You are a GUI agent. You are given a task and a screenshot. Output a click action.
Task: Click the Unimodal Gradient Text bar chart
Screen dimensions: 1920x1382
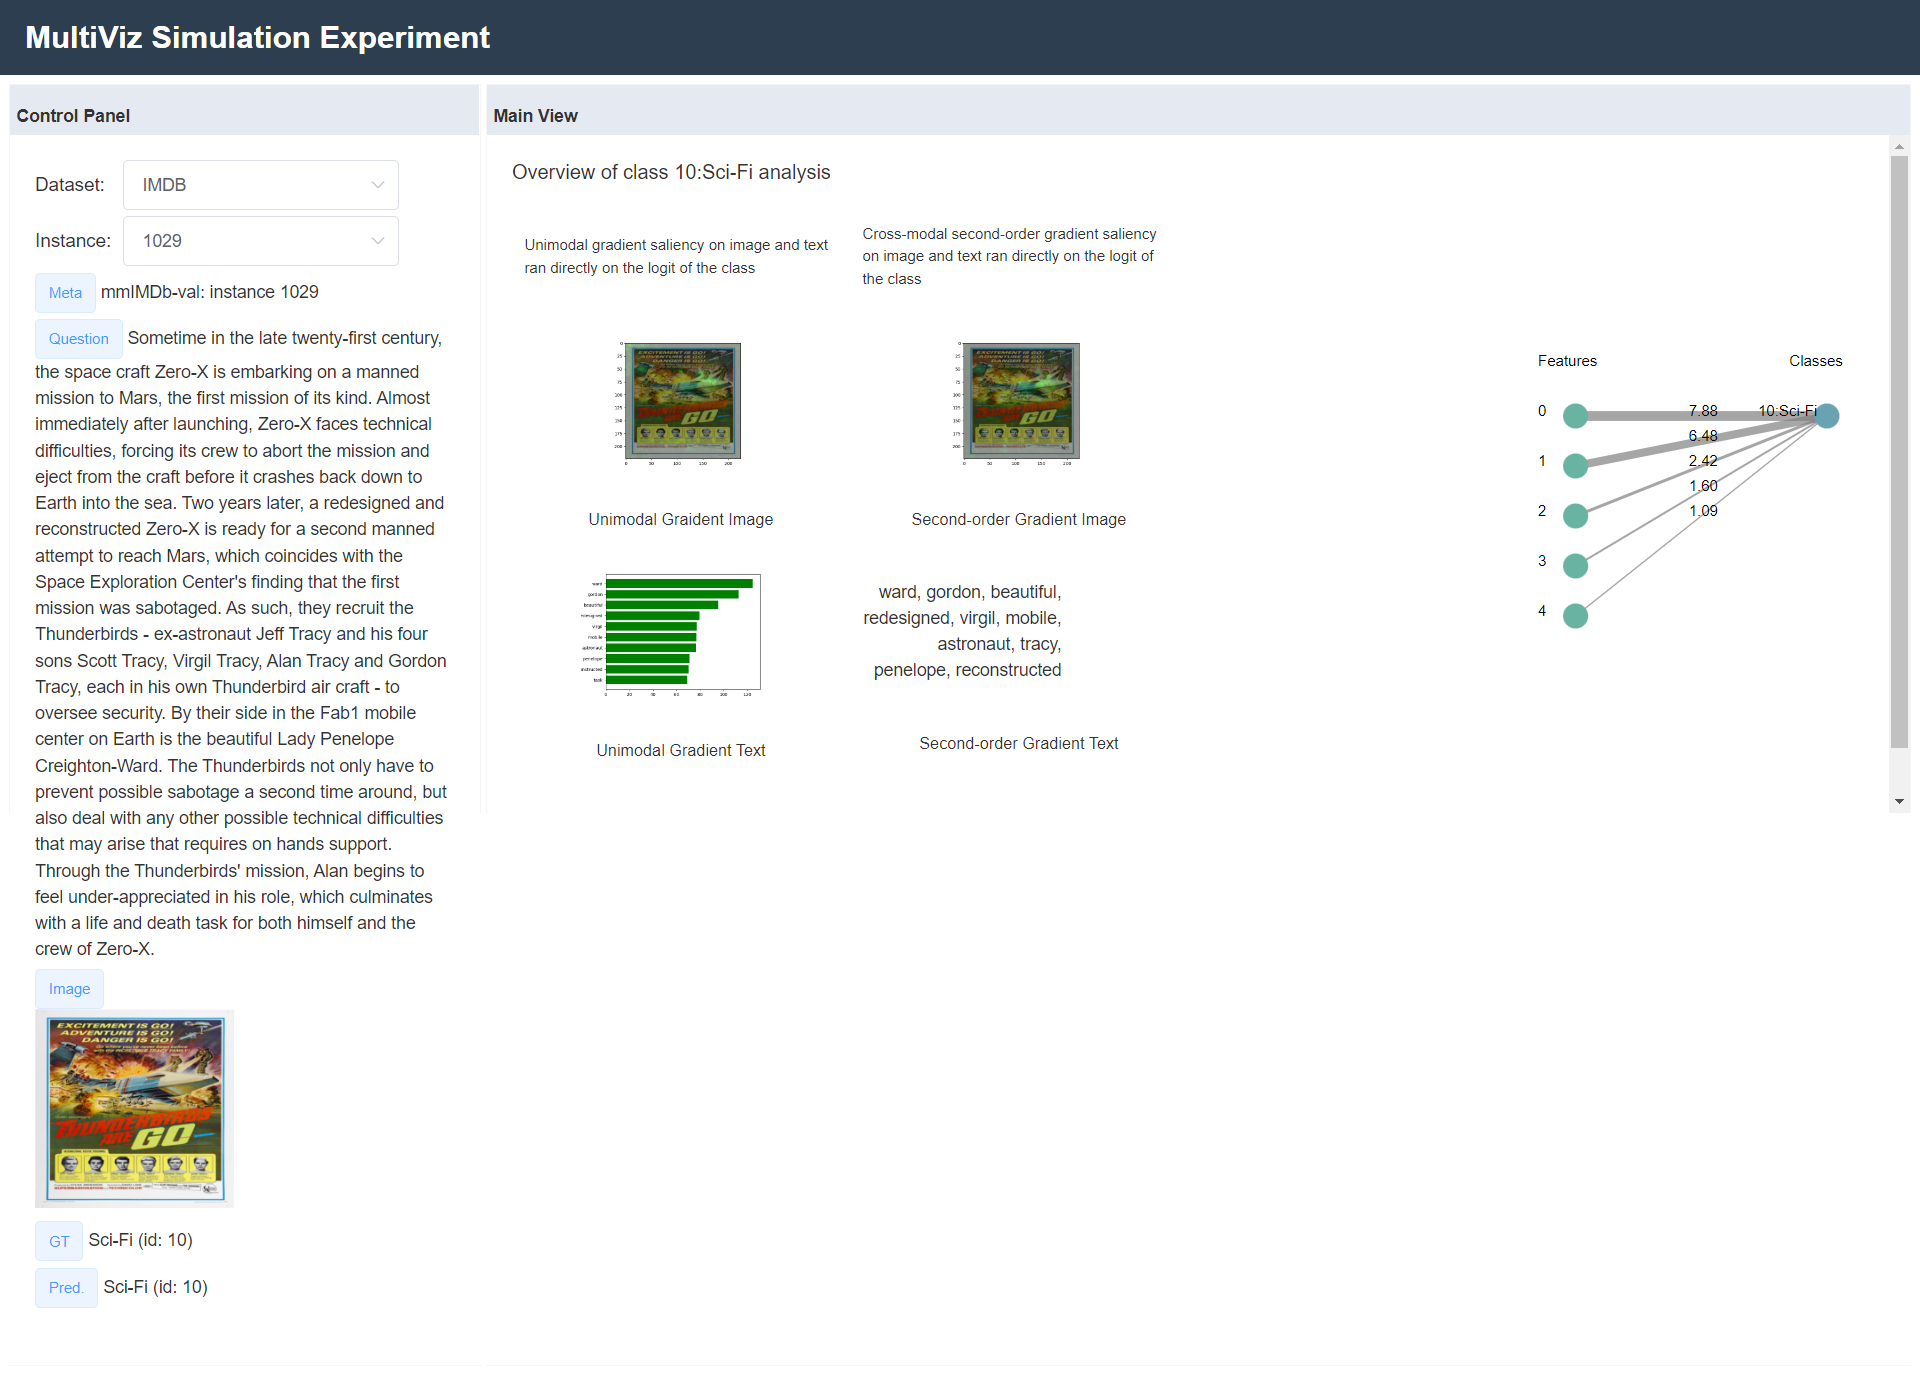pos(680,635)
